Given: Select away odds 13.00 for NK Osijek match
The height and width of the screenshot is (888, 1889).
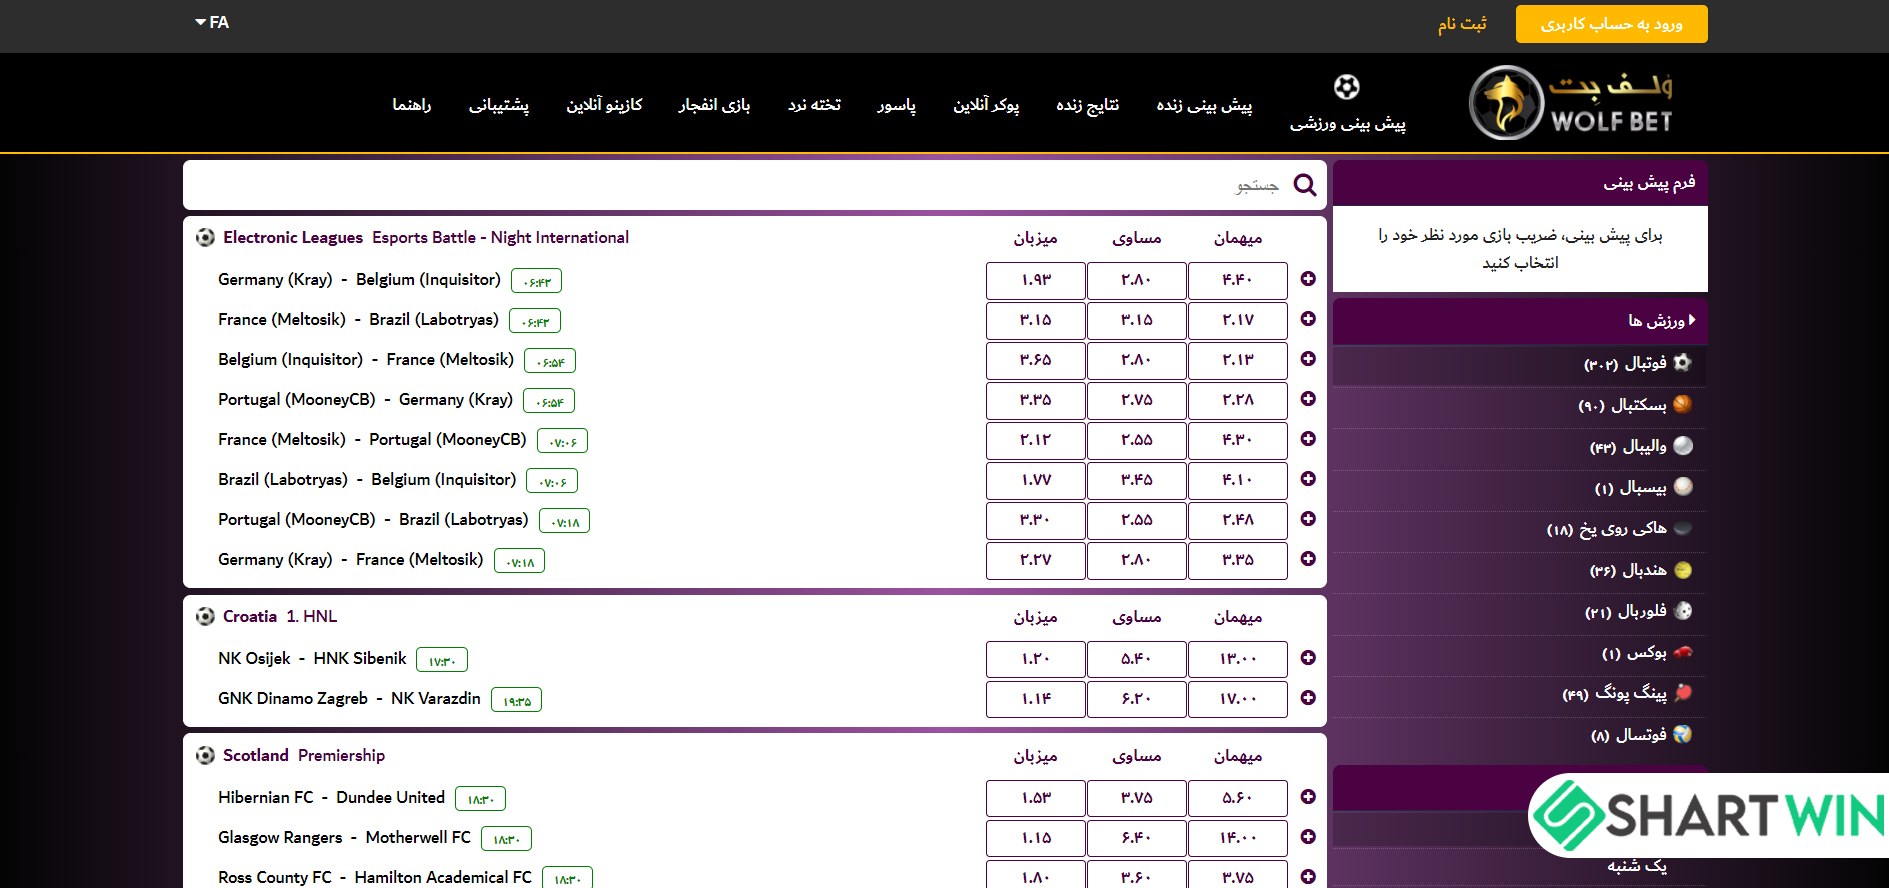Looking at the screenshot, I should pyautogui.click(x=1238, y=659).
